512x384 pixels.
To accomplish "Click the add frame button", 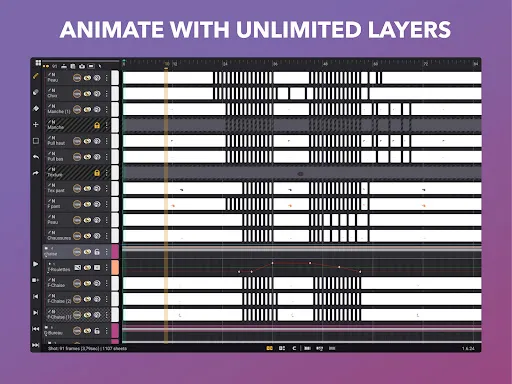I will tap(36, 280).
